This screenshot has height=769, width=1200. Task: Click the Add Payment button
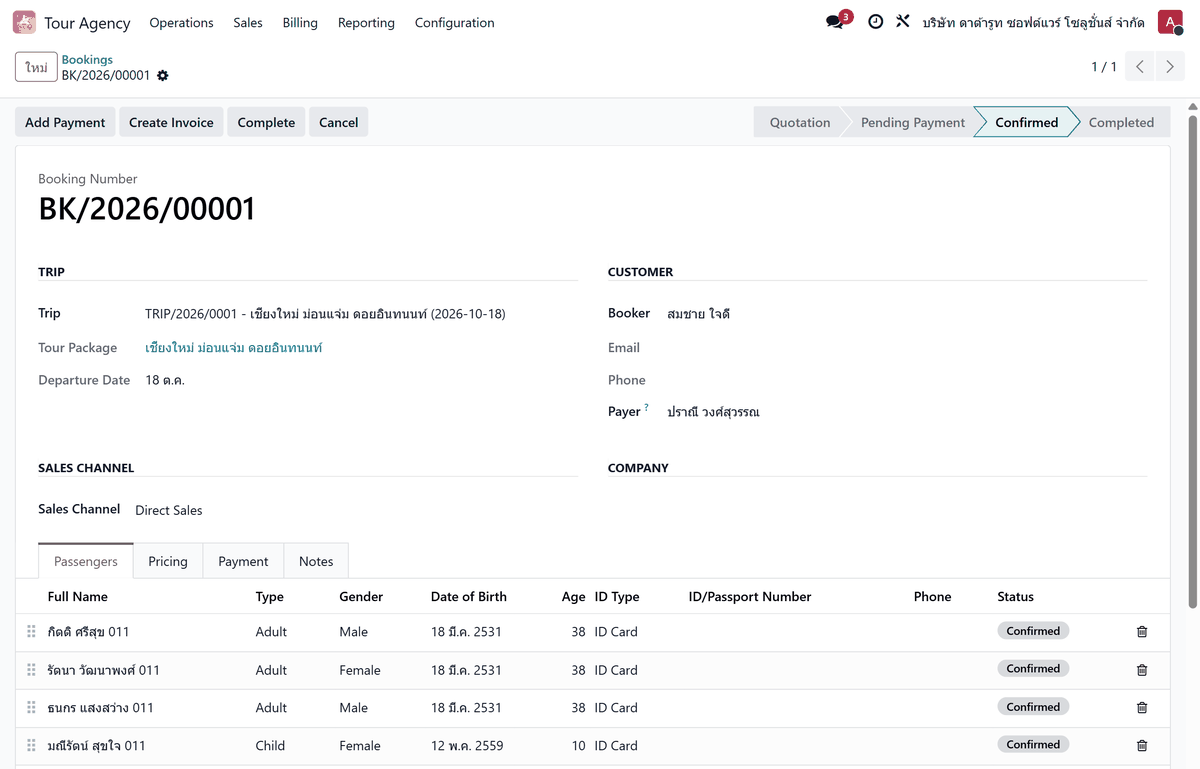coord(65,122)
